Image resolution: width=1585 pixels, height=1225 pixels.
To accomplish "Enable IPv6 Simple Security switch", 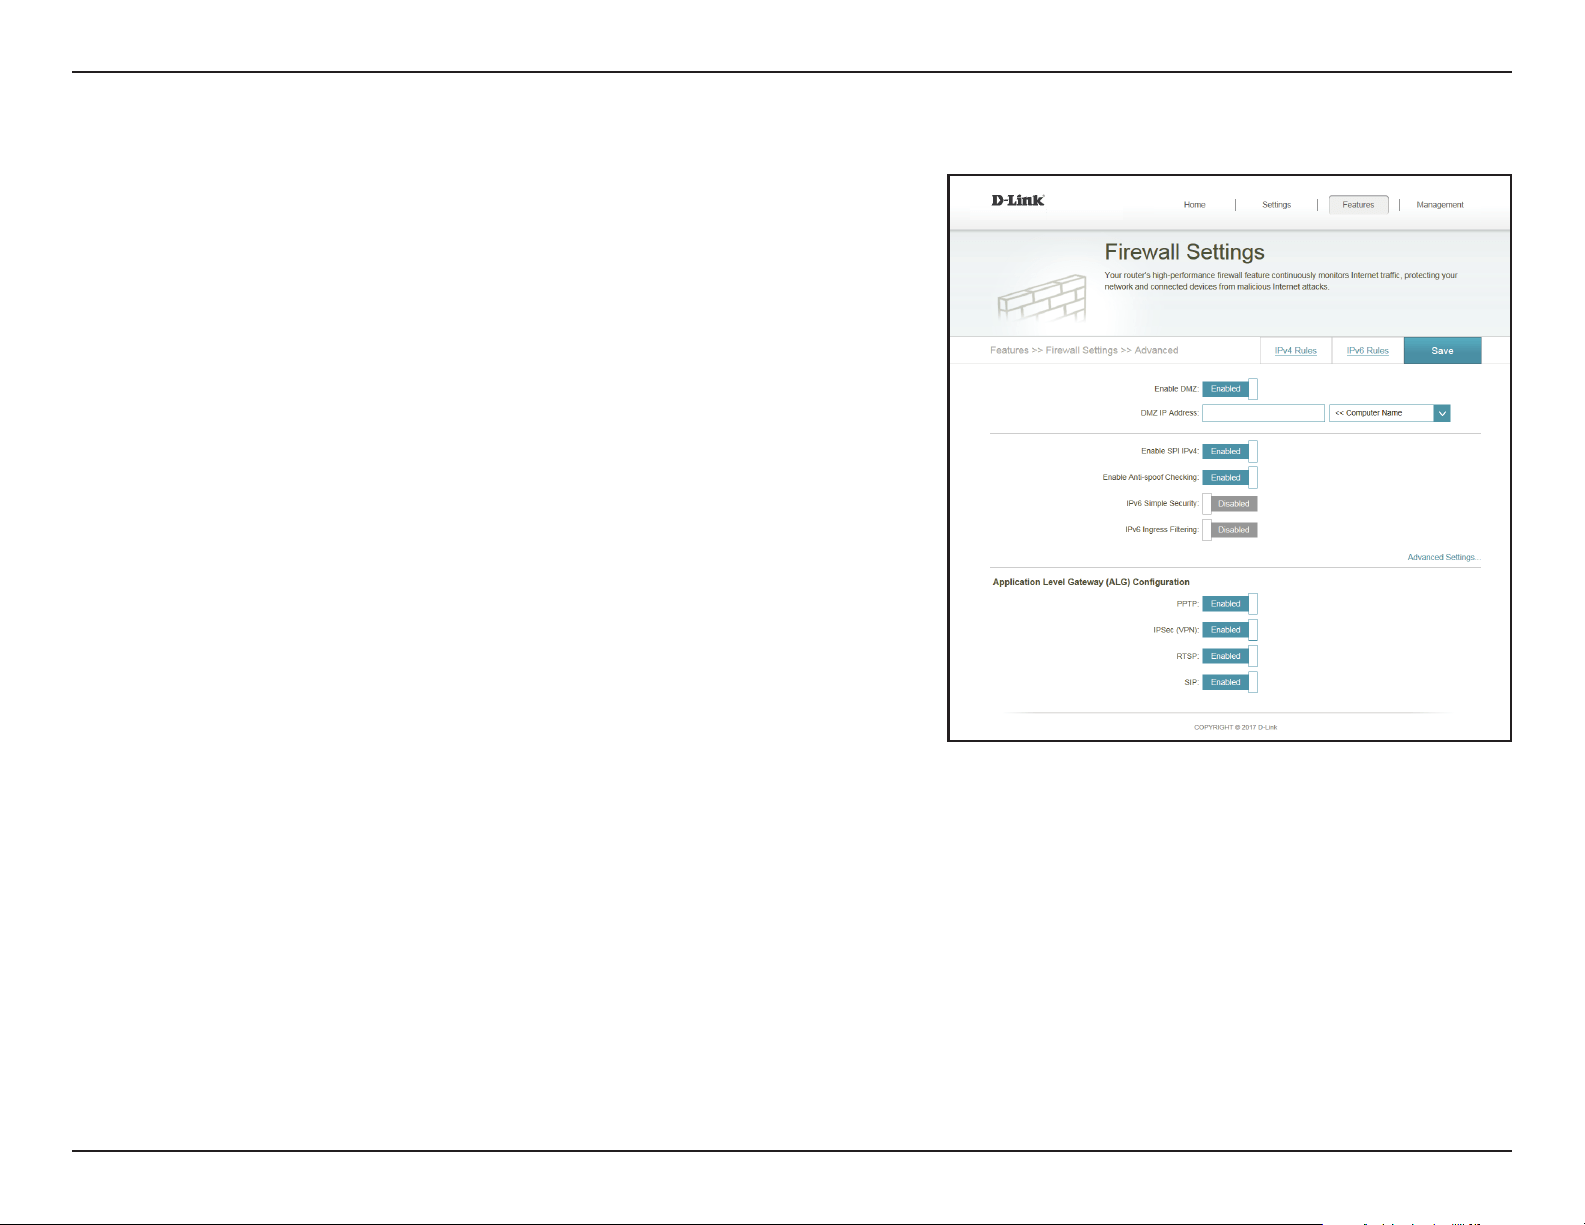I will (1229, 504).
